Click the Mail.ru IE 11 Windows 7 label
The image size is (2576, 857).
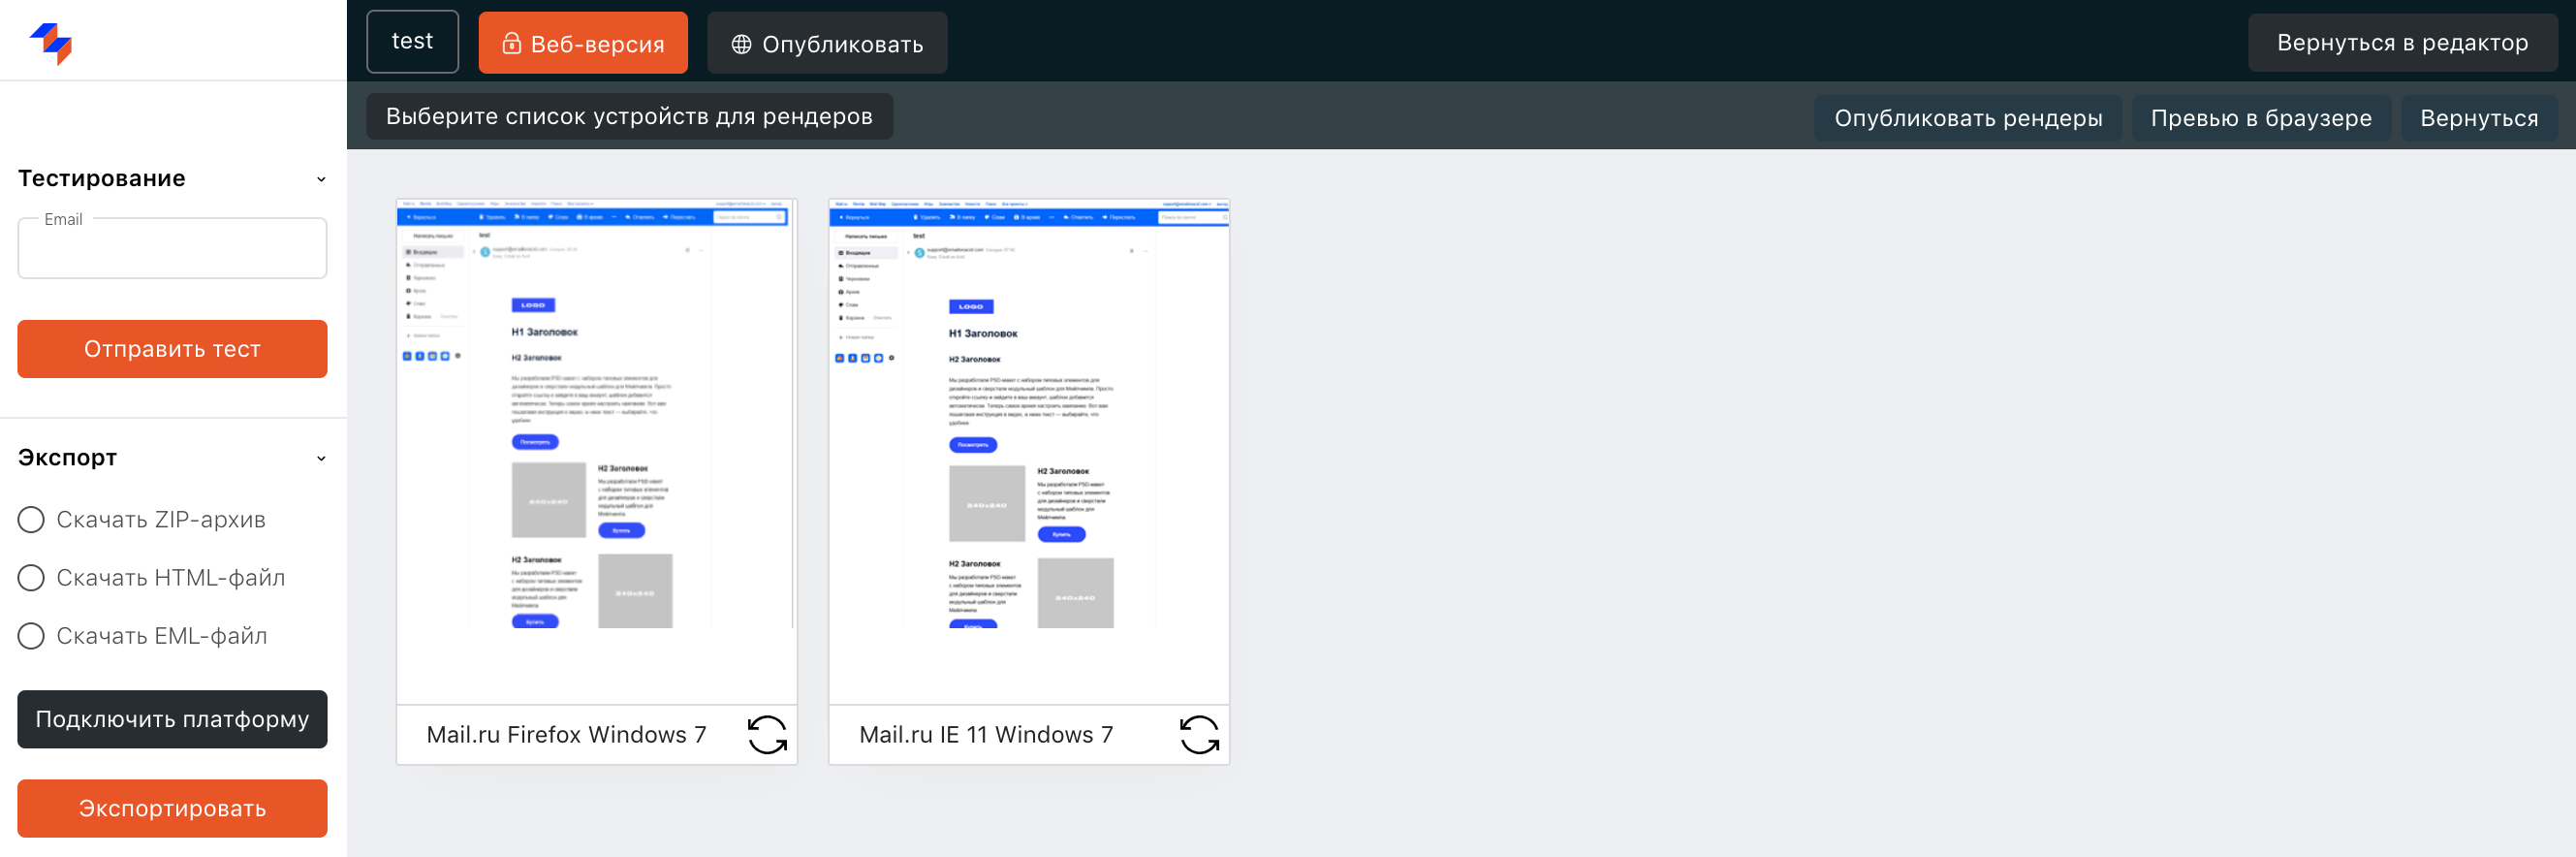coord(985,735)
